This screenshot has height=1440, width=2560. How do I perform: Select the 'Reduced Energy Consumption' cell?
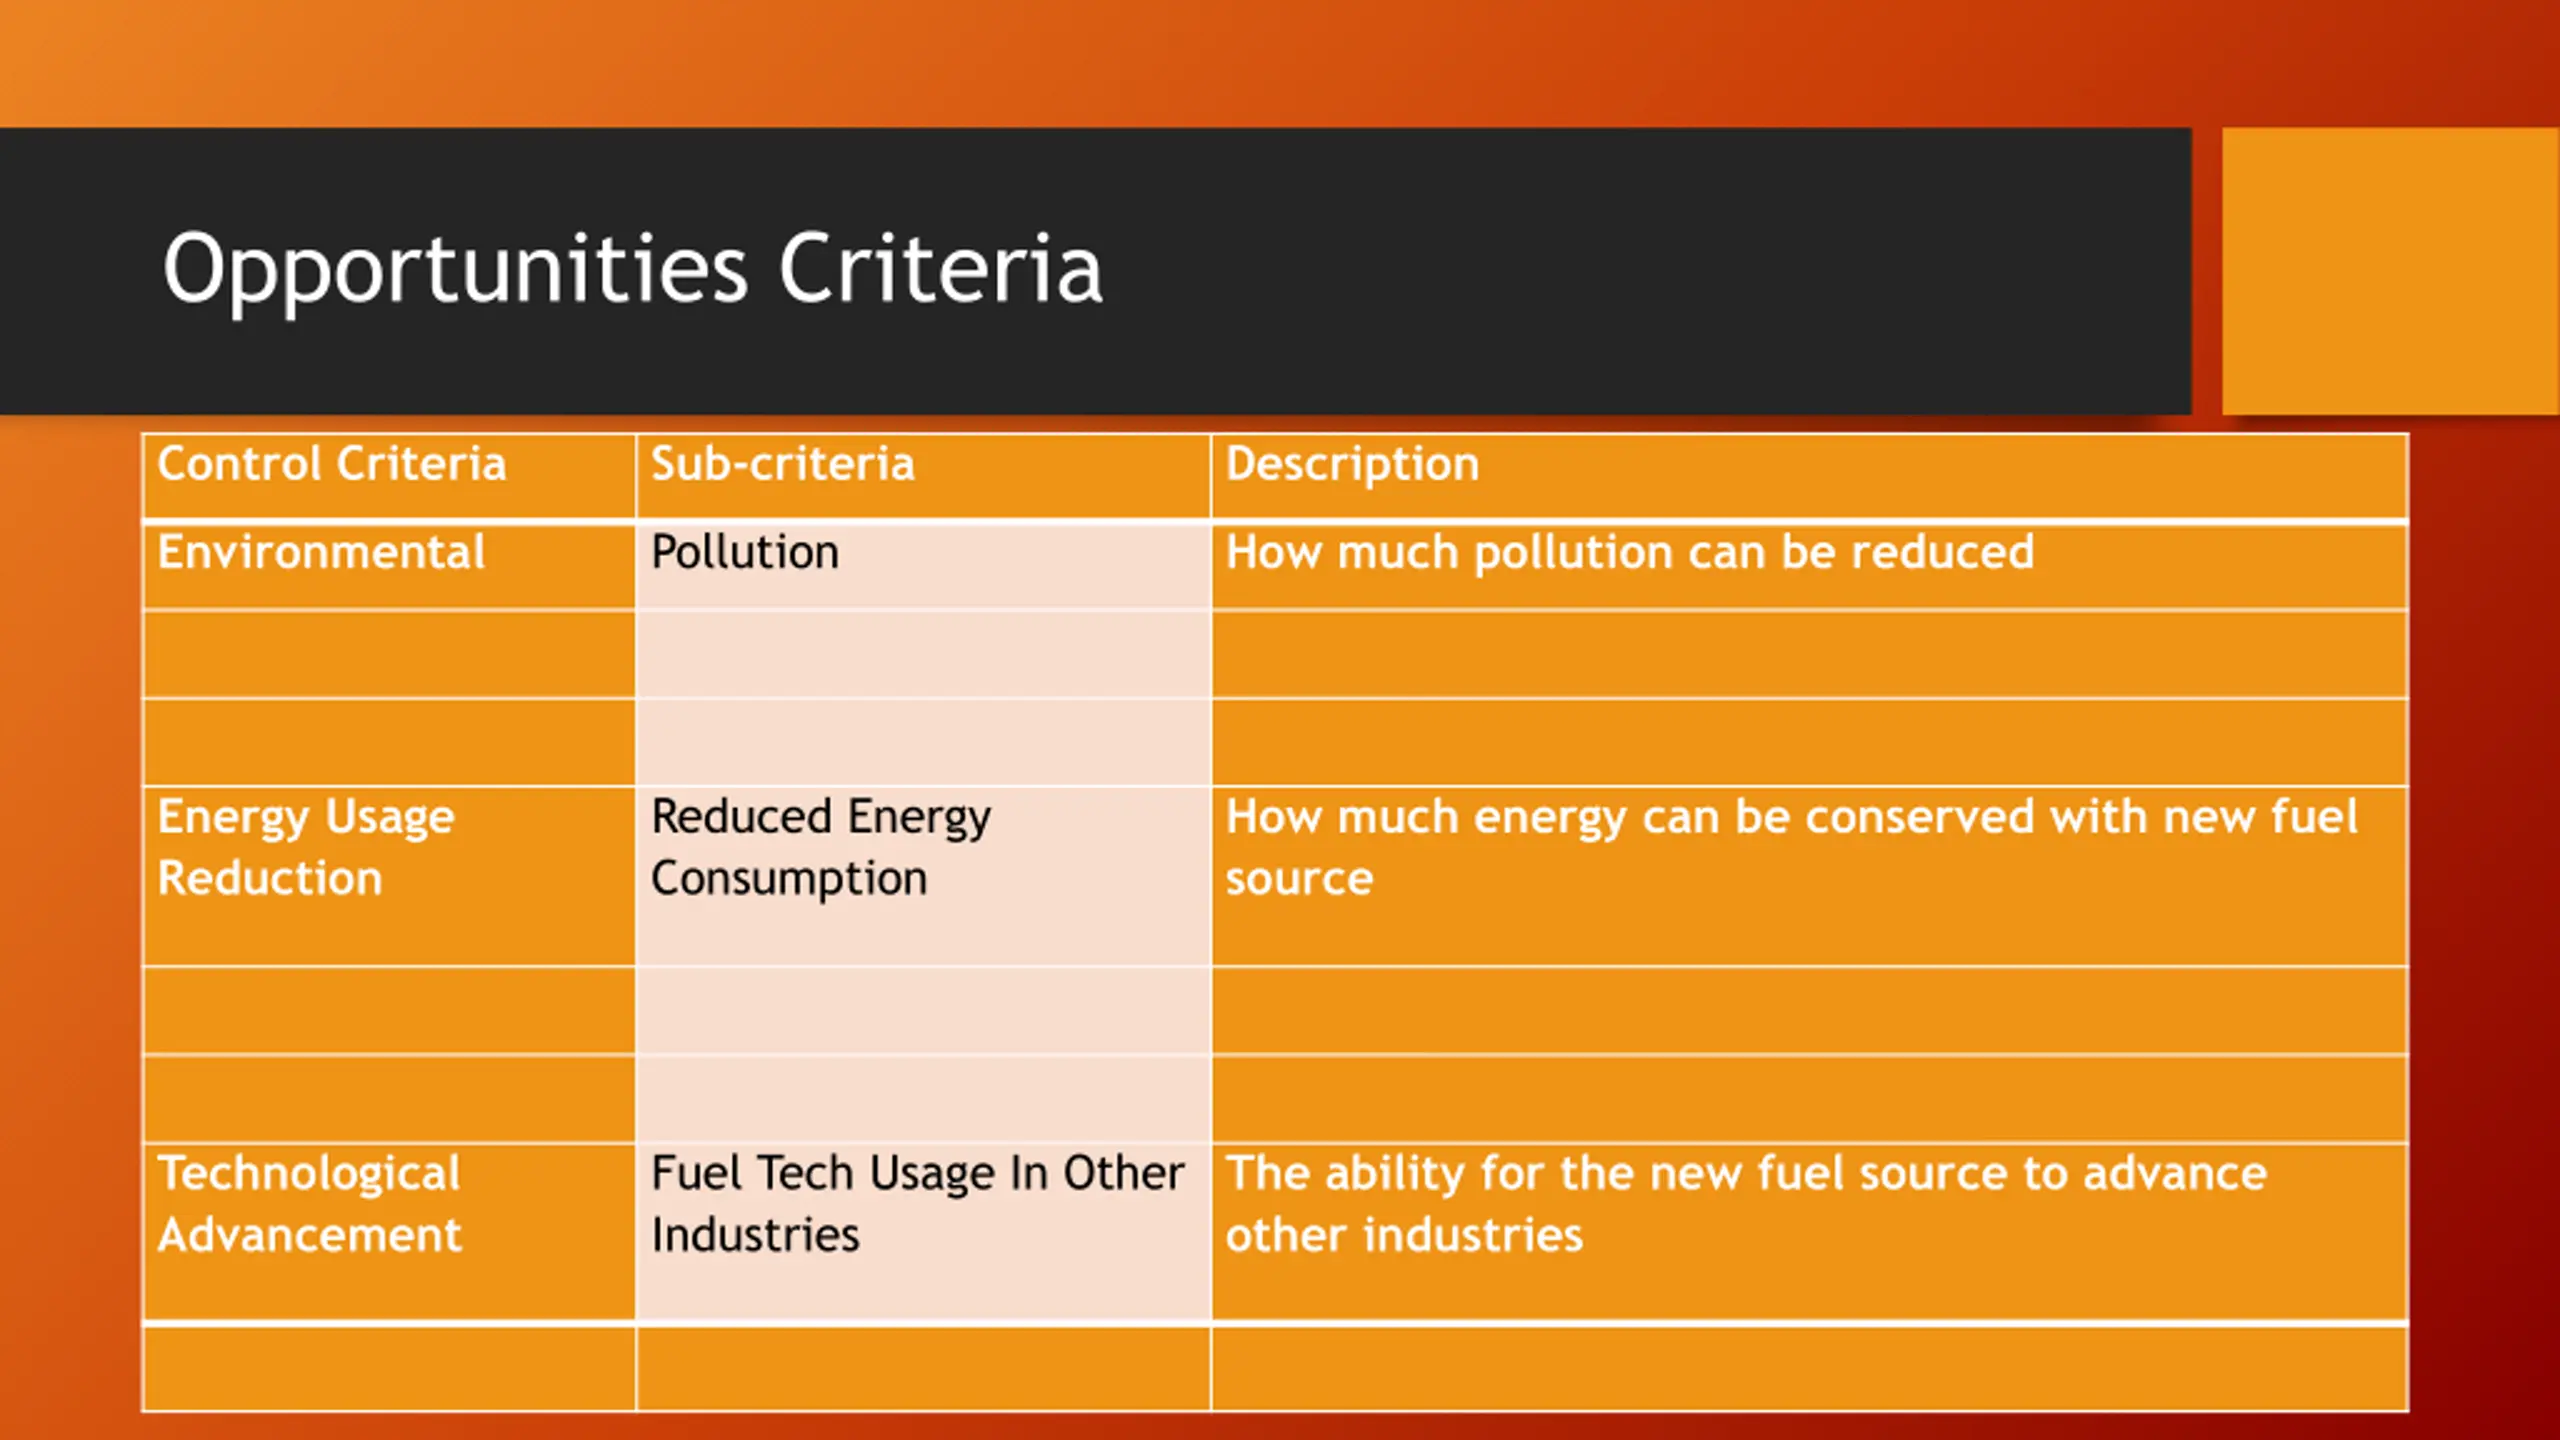(x=923, y=877)
